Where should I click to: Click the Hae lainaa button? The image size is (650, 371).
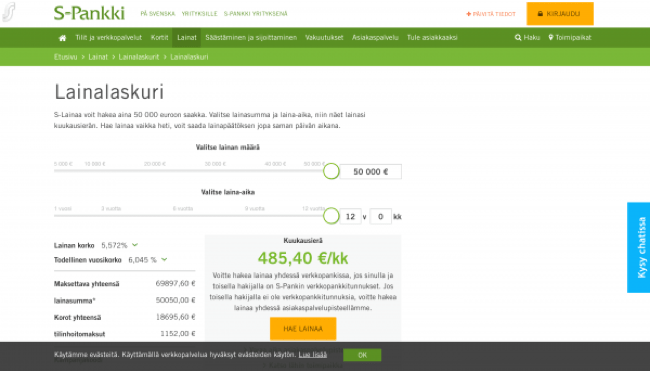303,329
